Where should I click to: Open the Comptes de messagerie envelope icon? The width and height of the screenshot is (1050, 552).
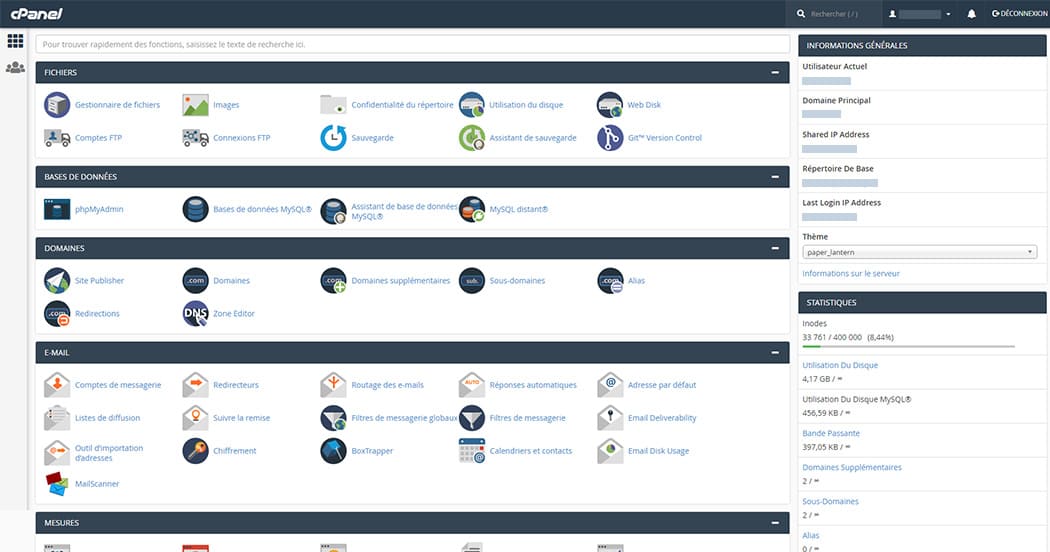click(57, 385)
